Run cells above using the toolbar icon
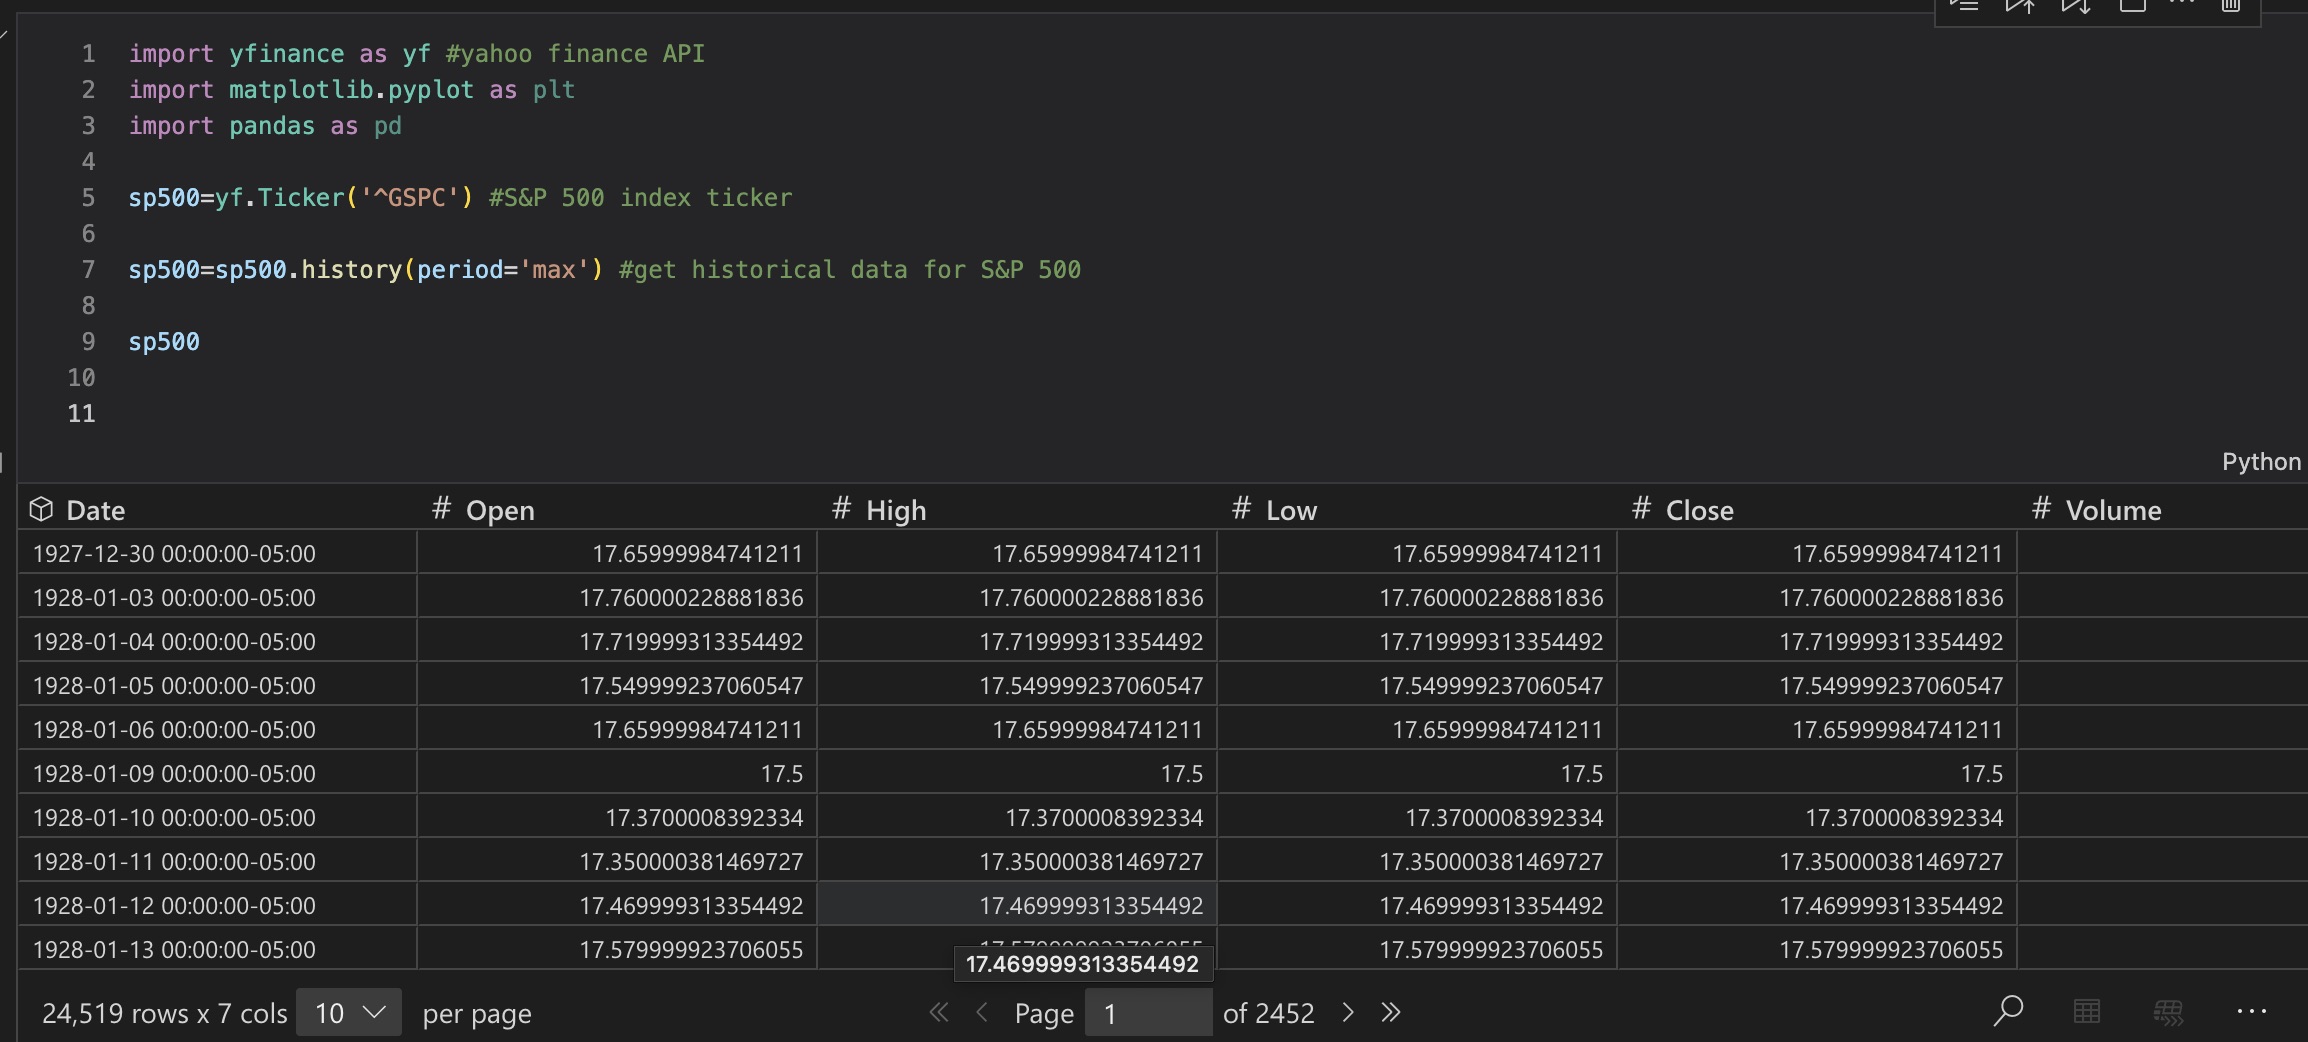Viewport: 2308px width, 1042px height. [x=2020, y=6]
